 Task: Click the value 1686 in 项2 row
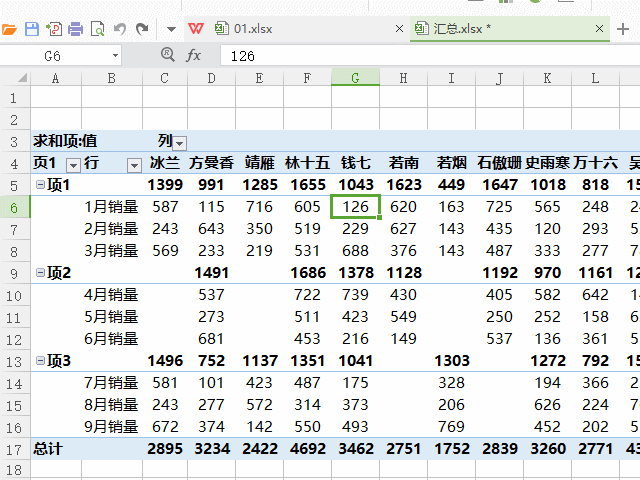tap(308, 273)
